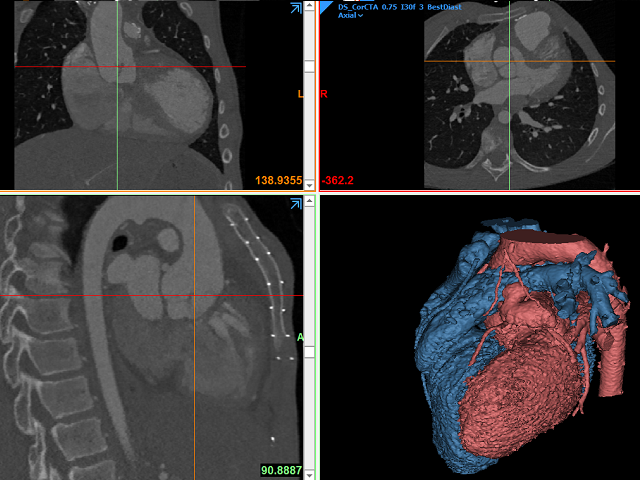Click the sagittal view scrollbar down arrow
This screenshot has height=480, width=640.
(x=309, y=475)
